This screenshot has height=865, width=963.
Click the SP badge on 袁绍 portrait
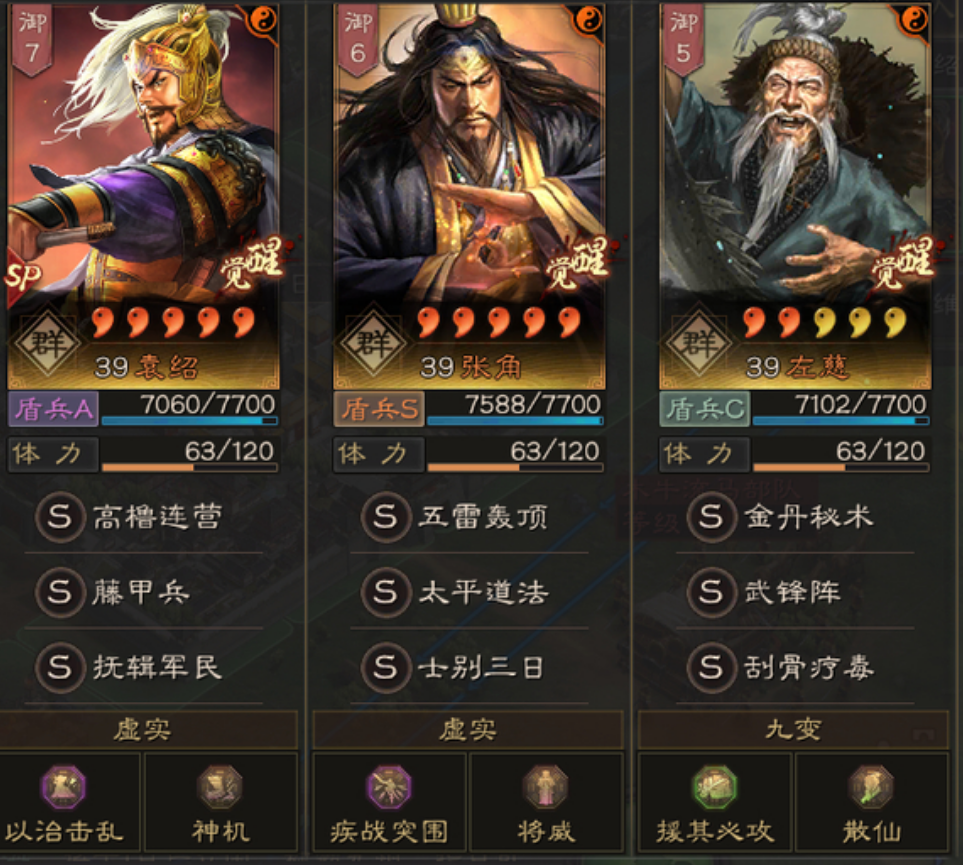[22, 278]
